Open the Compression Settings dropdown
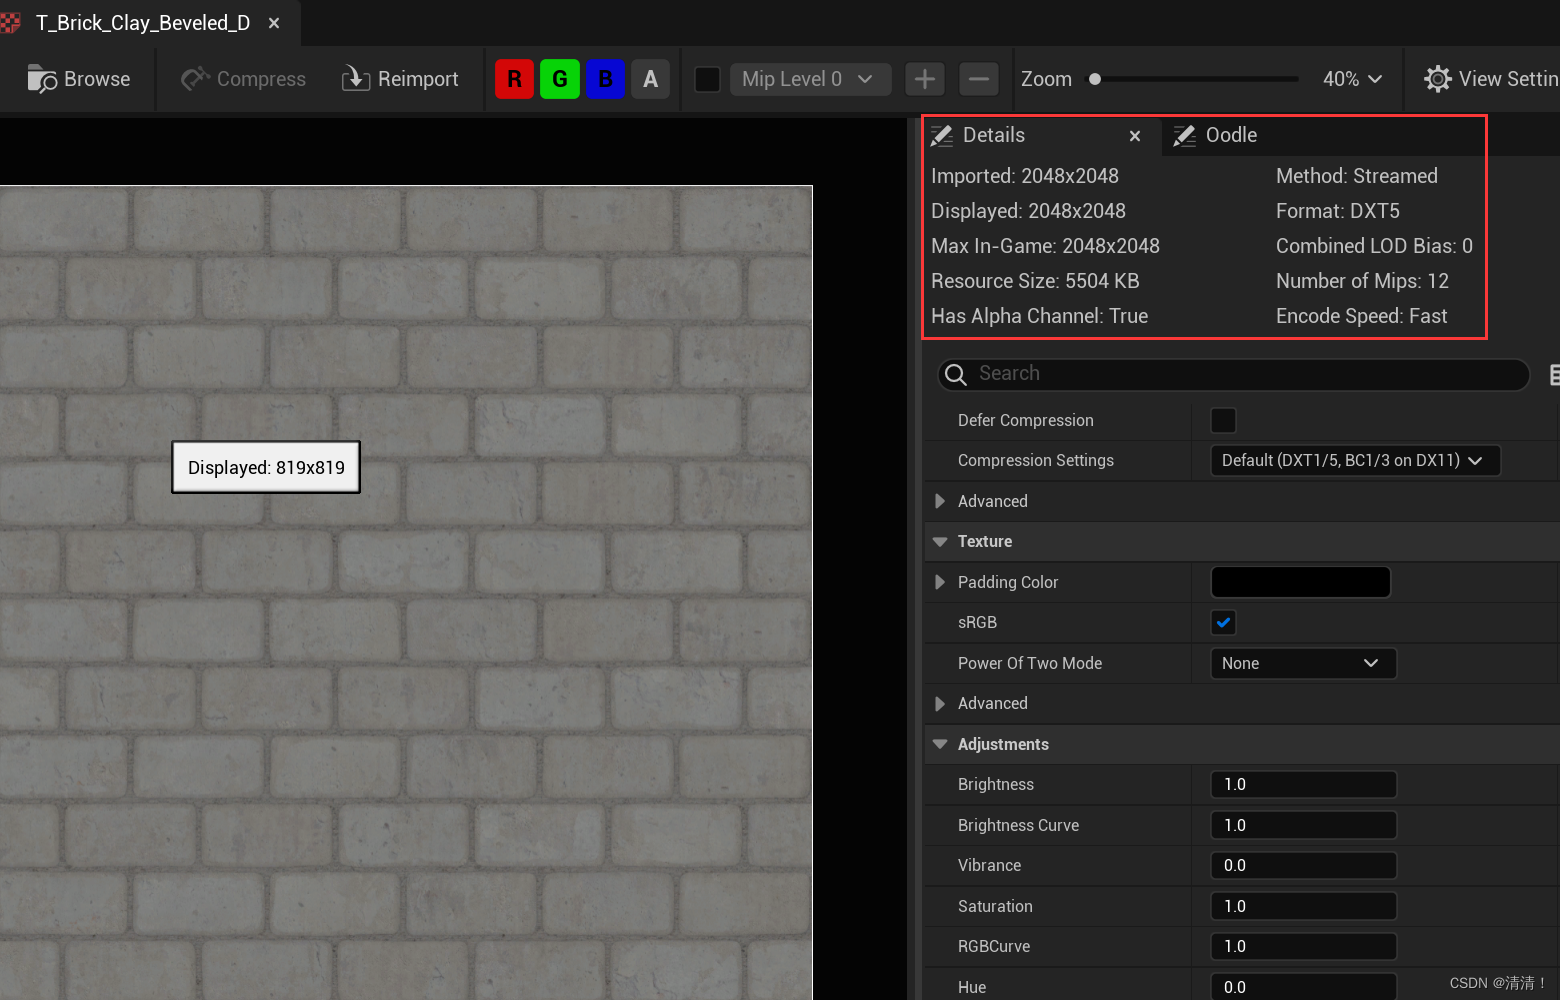 tap(1355, 460)
